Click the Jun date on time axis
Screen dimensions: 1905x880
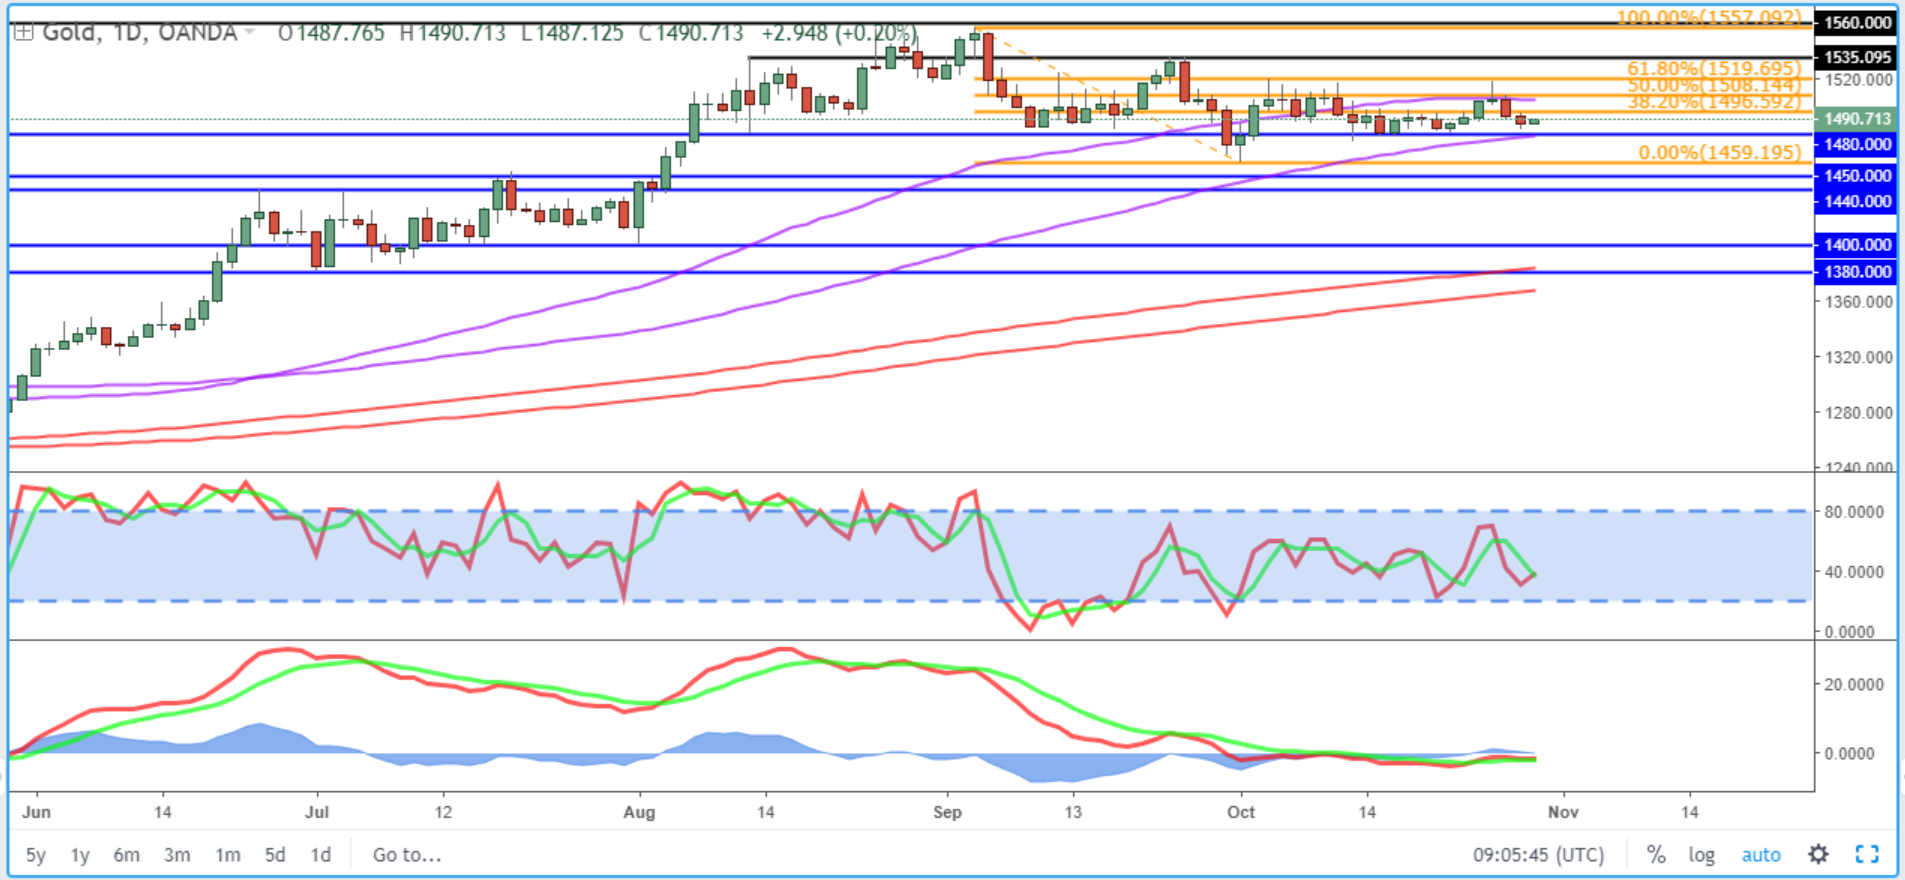(36, 812)
